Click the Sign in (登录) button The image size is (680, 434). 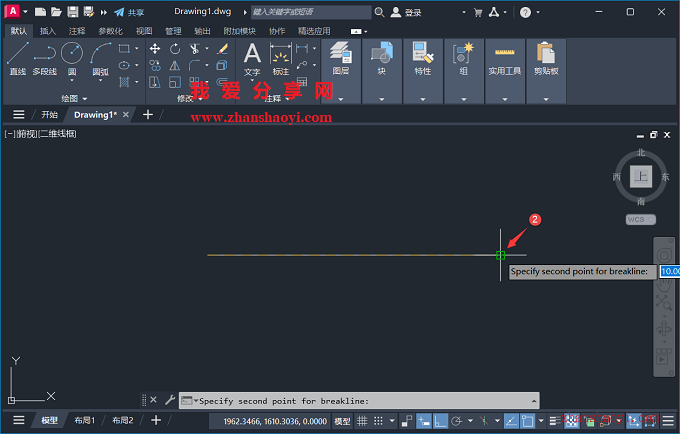tap(406, 12)
